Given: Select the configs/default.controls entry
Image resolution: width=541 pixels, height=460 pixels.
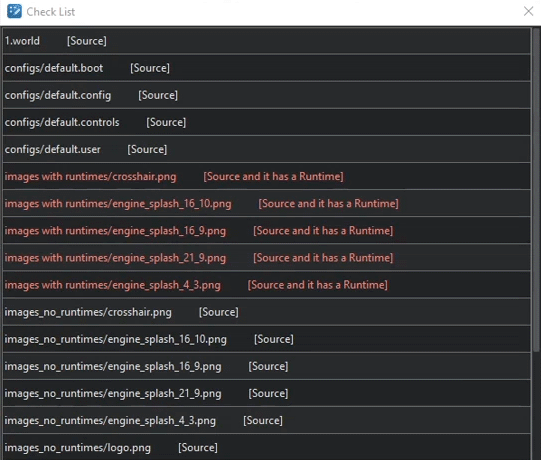Looking at the screenshot, I should coord(266,122).
